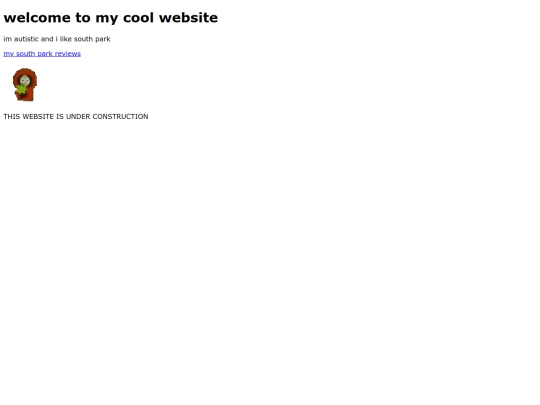Click the word 'UNDER' in the notice
The height and width of the screenshot is (405, 540).
[x=78, y=116]
